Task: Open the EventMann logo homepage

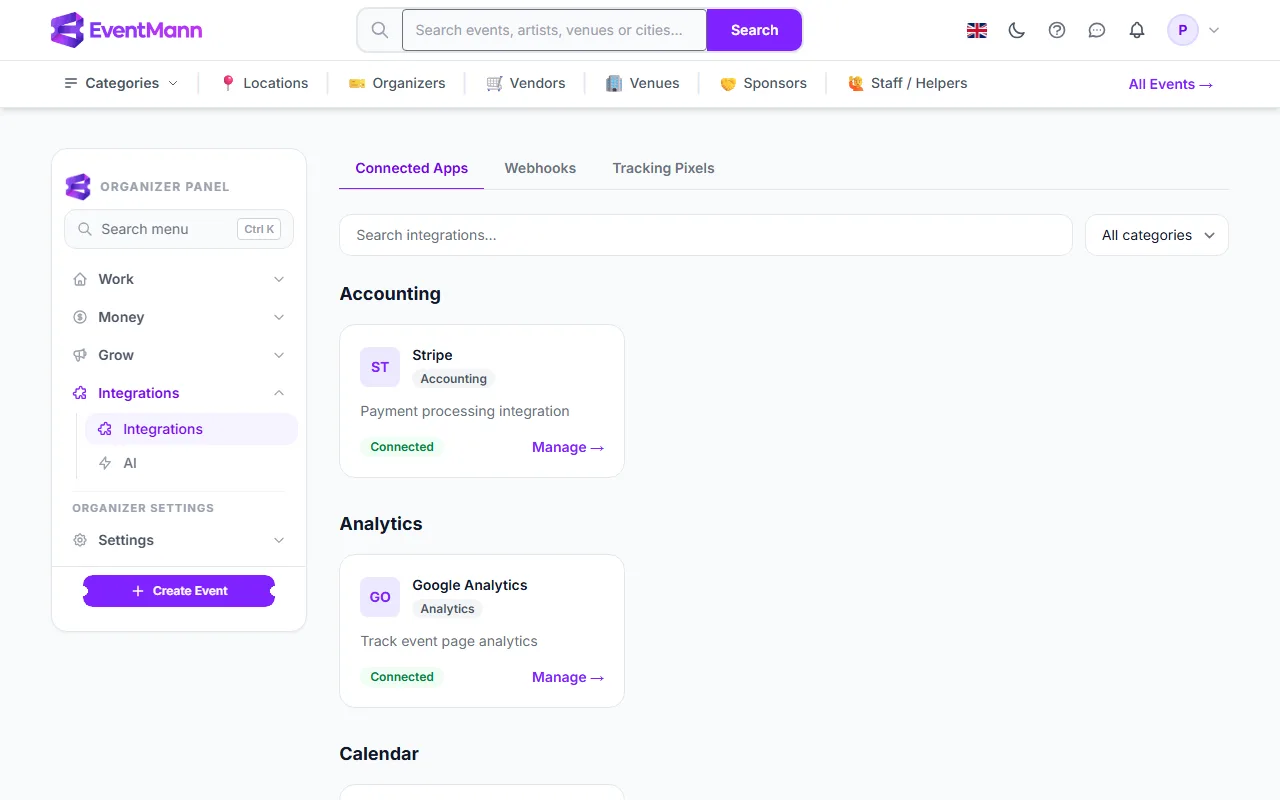Action: [126, 30]
